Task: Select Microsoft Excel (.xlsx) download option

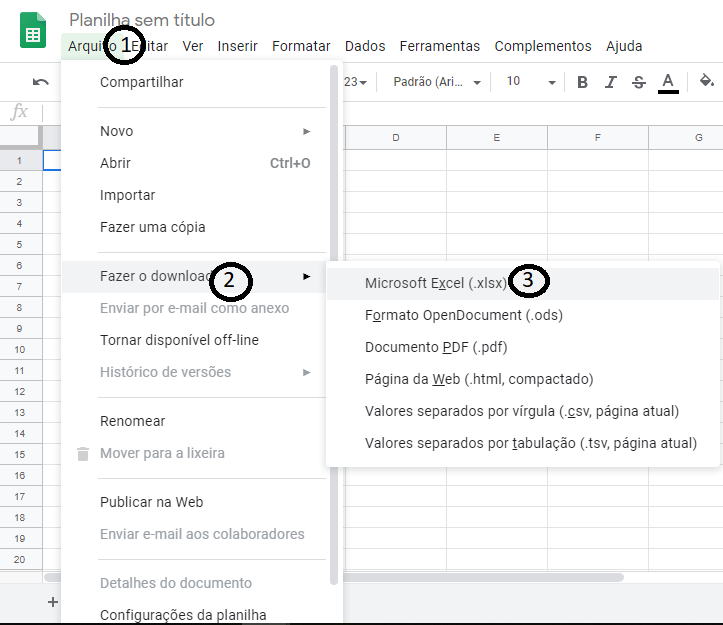Action: pos(435,283)
